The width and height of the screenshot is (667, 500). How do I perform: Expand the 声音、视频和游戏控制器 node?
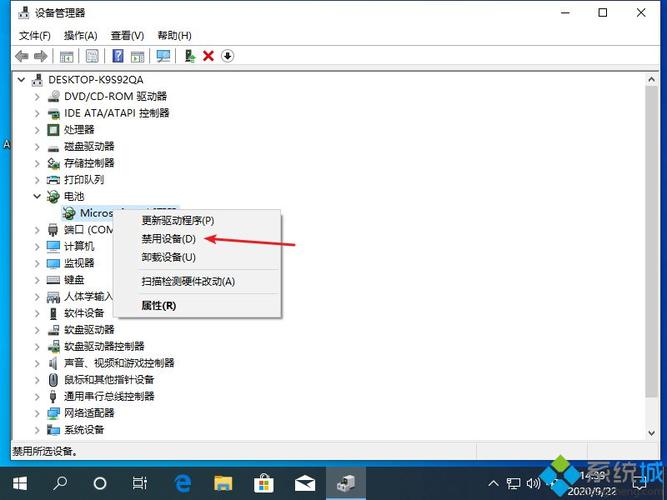tap(37, 363)
